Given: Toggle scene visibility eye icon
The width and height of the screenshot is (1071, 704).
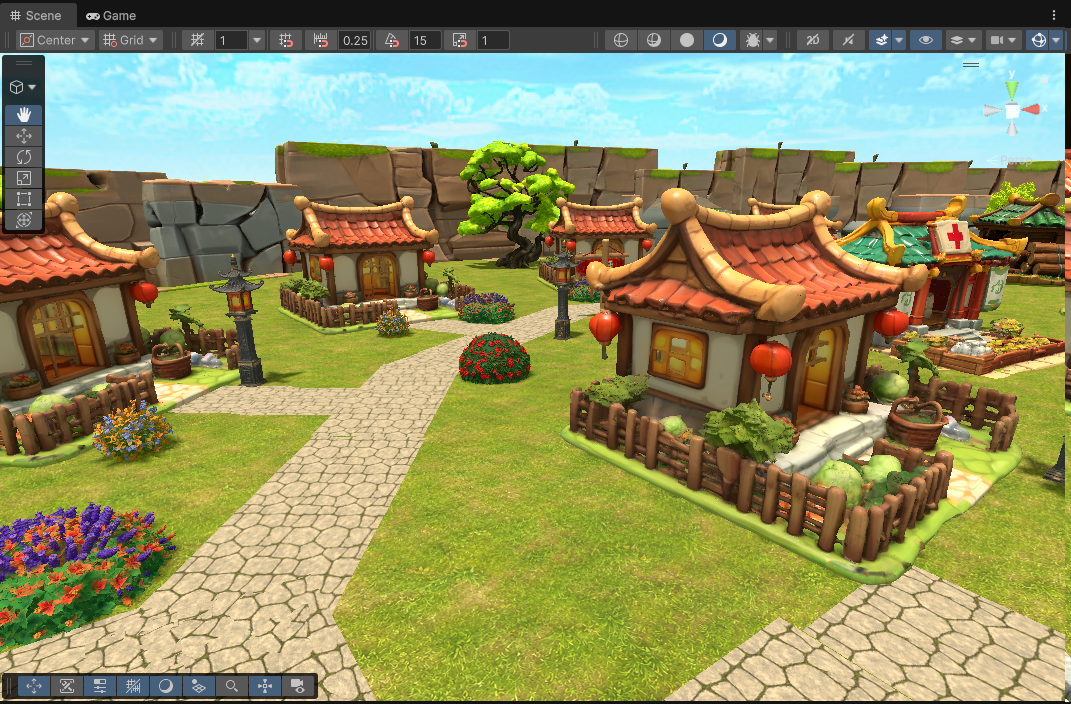Looking at the screenshot, I should point(926,40).
